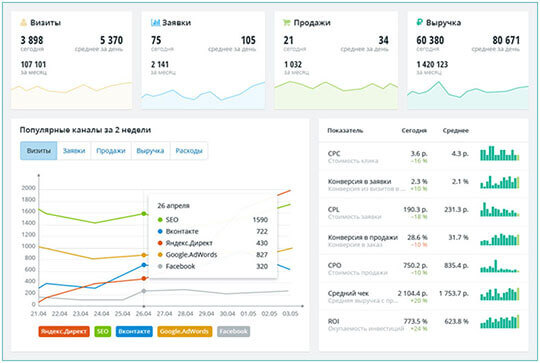The width and height of the screenshot is (540, 363).
Task: Click the Конверсия в продажи row label
Action: click(363, 237)
